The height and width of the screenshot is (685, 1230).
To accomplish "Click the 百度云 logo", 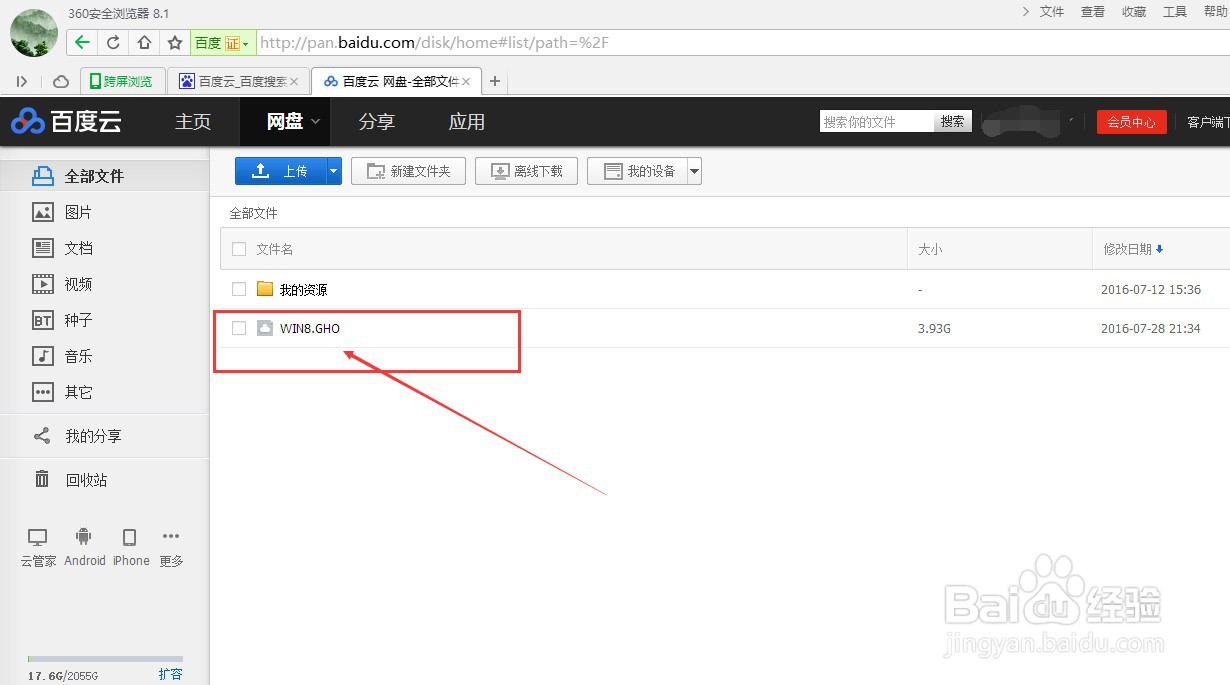I will (x=66, y=122).
